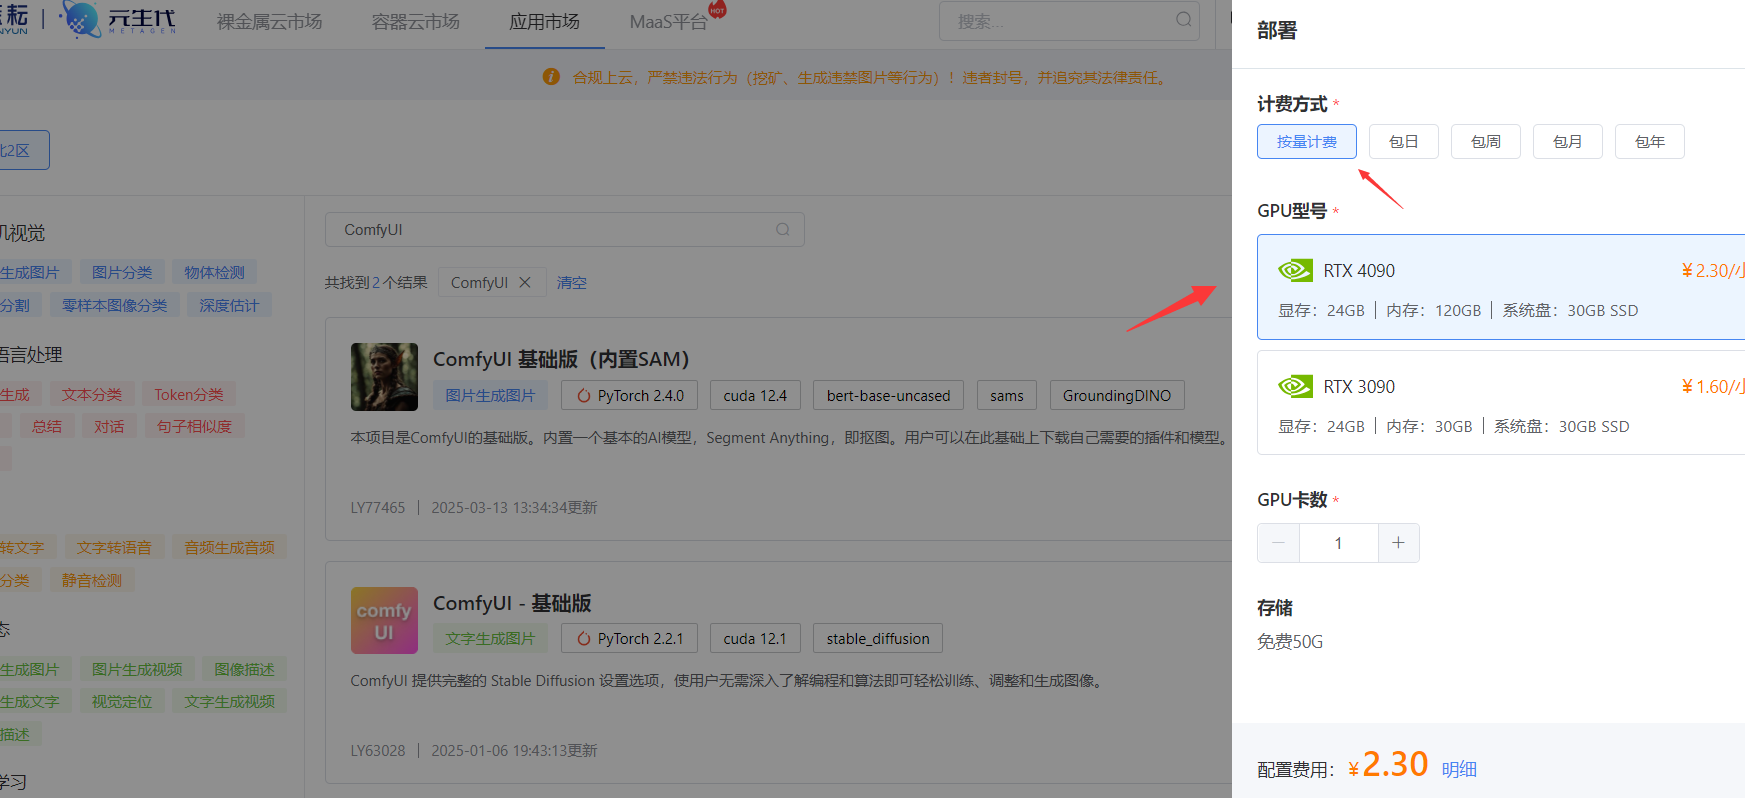
Task: Click the ComfyUI SAM app thumbnail
Action: pos(384,377)
